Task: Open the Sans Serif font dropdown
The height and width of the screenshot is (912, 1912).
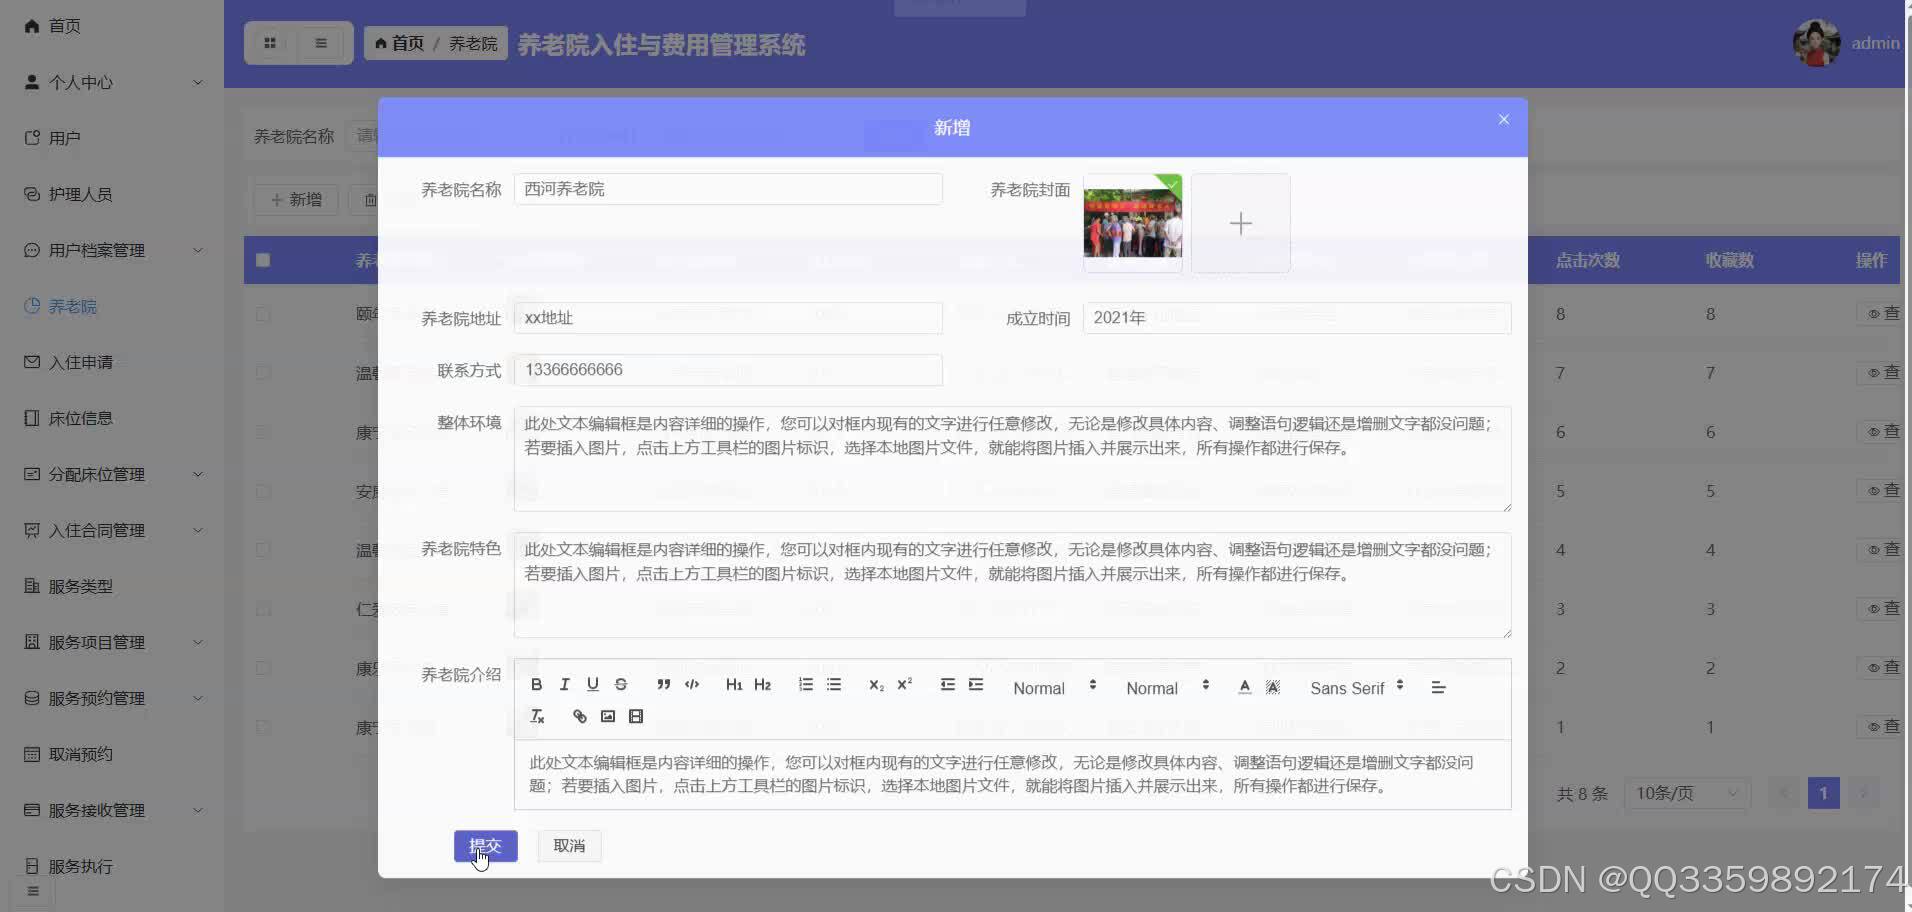Action: [x=1356, y=688]
